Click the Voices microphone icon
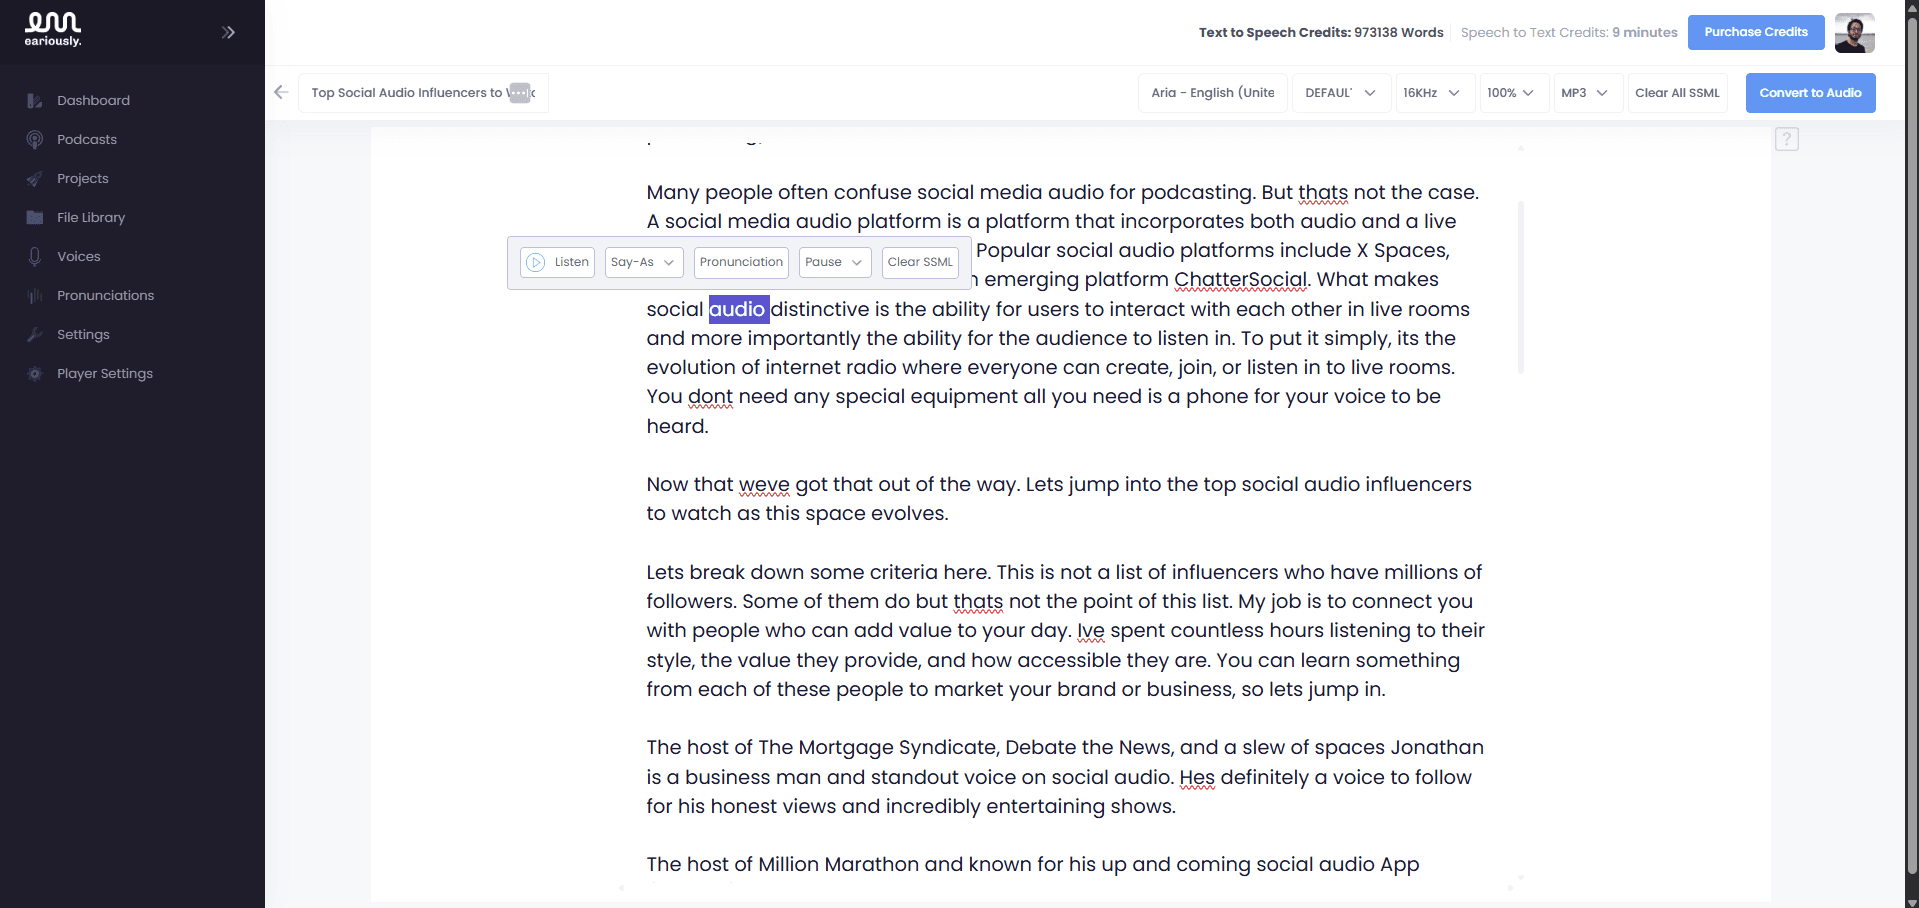 [35, 257]
